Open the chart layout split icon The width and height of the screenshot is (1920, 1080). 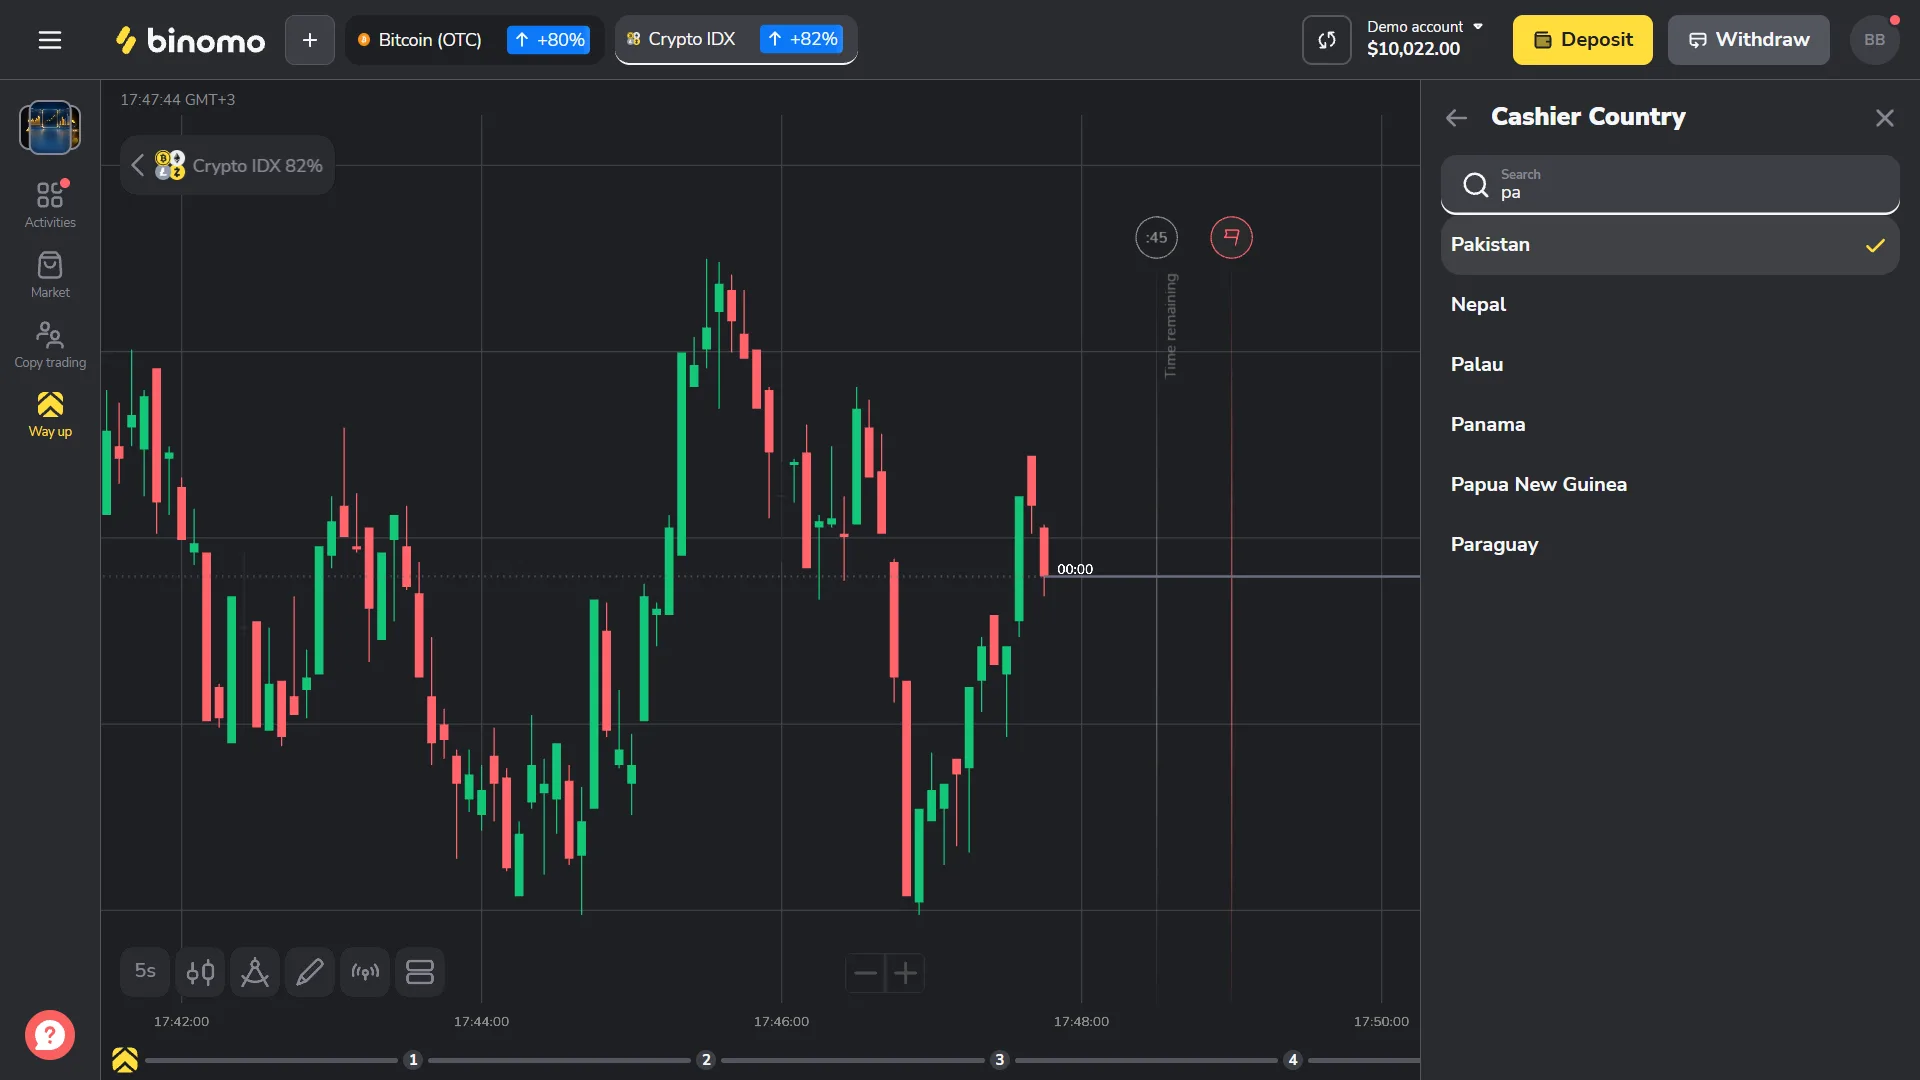[420, 971]
